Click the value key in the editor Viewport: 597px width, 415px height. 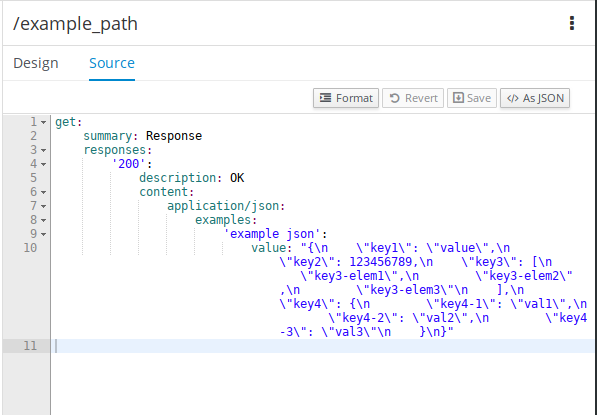tap(268, 248)
